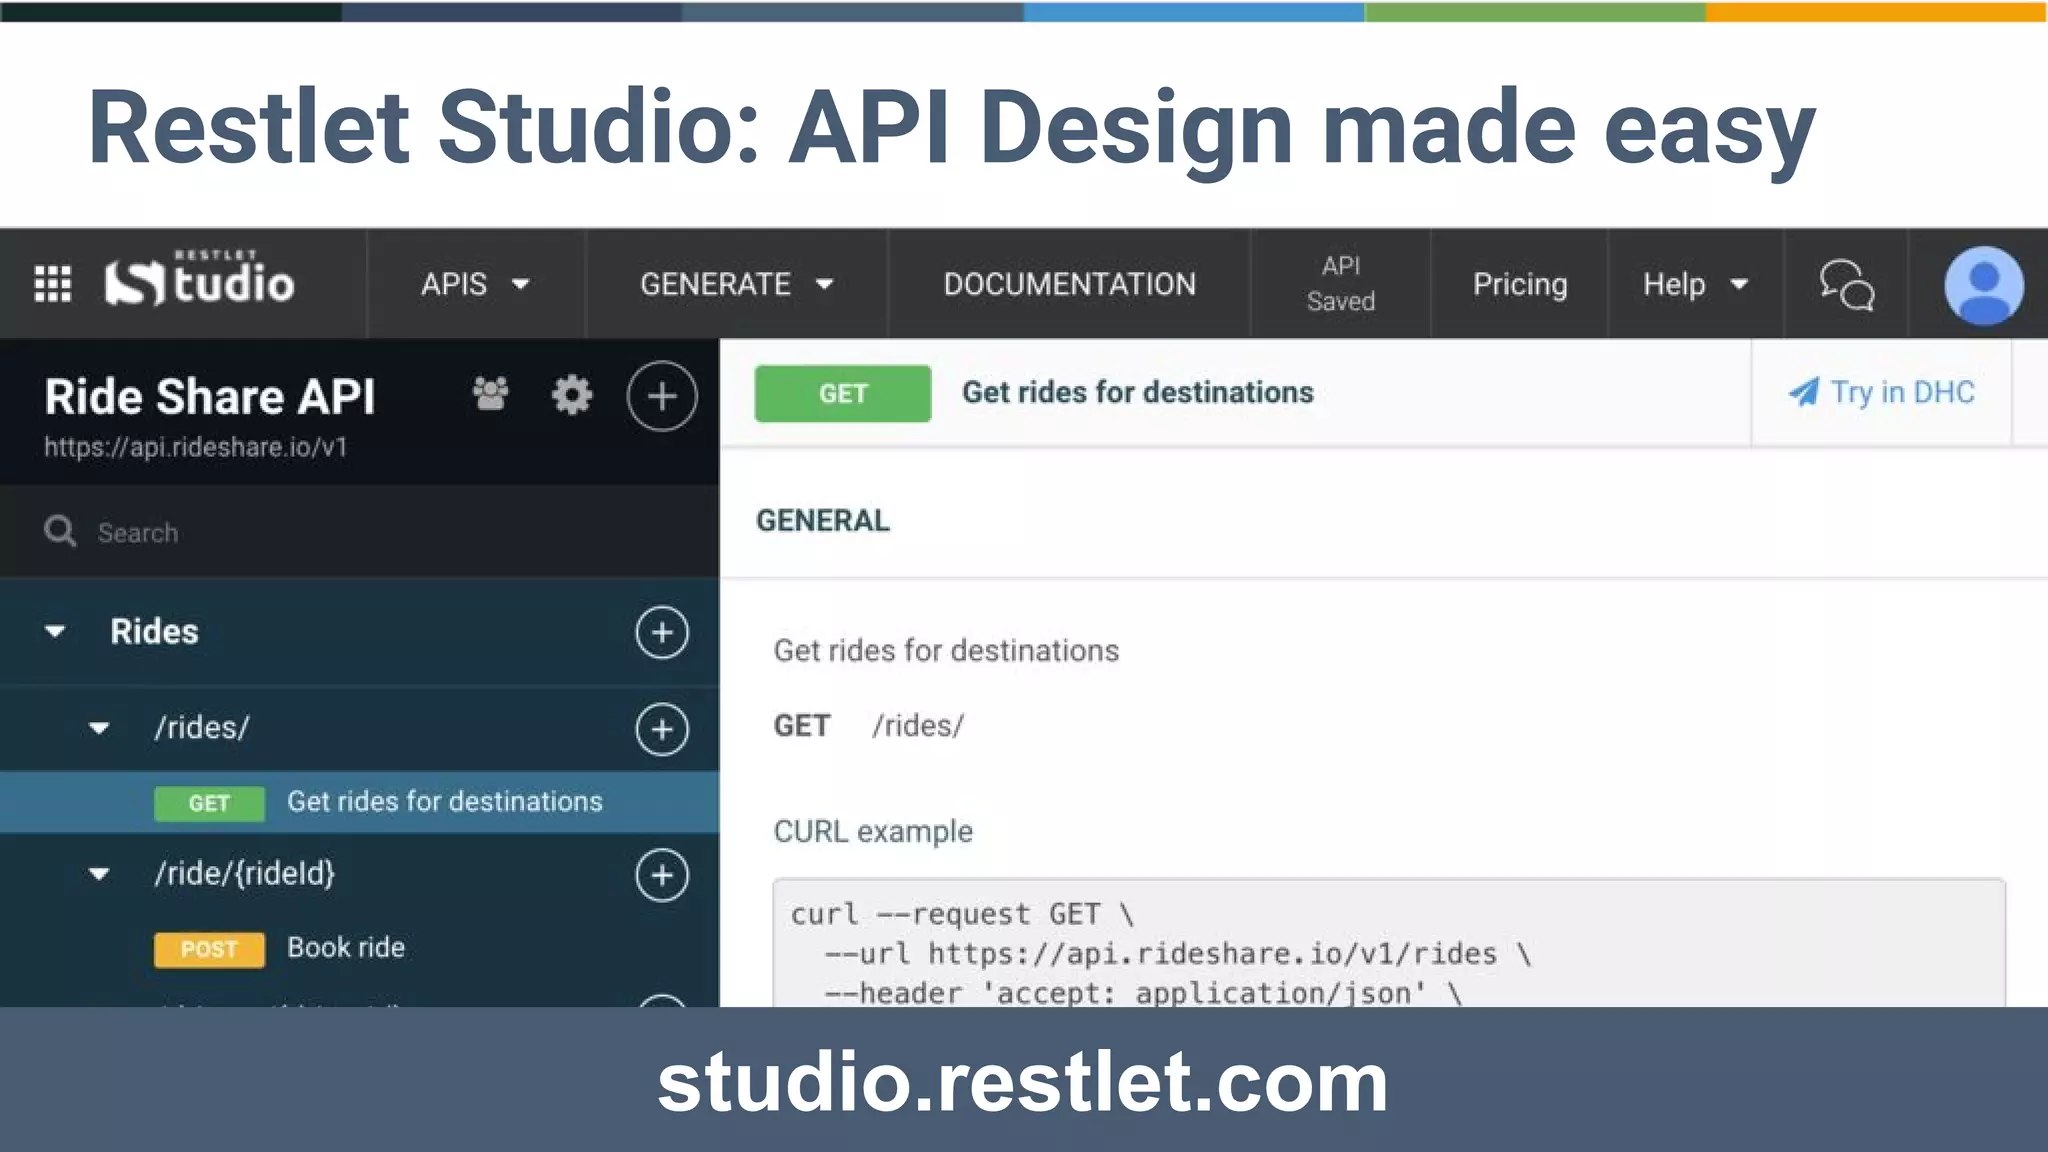Click the Try in DHC link
Screen dimensions: 2048x1152
coord(1881,392)
